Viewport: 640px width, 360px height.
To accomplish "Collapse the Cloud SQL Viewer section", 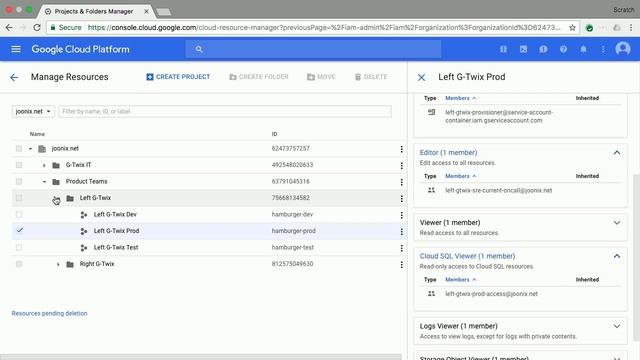I will pos(617,256).
